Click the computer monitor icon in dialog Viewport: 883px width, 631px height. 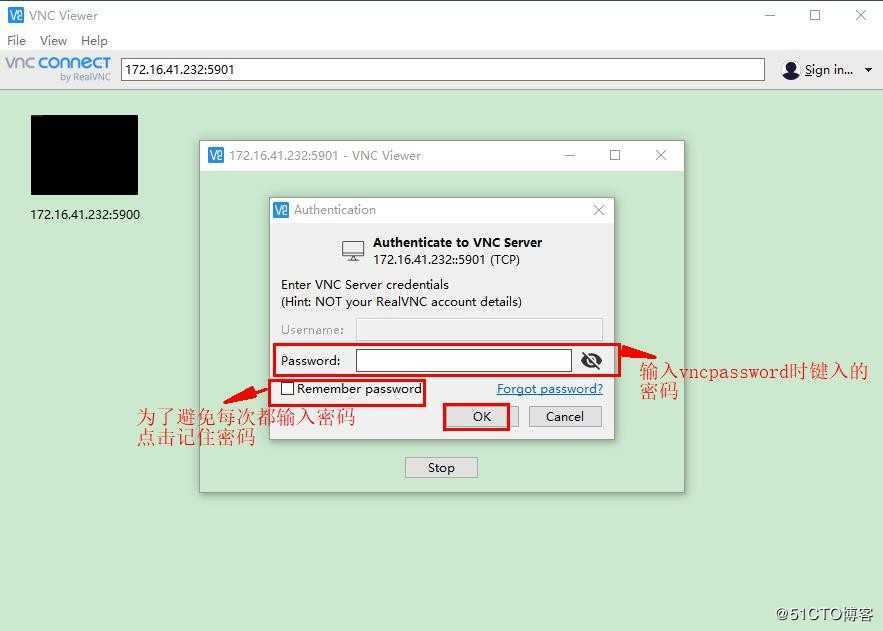point(353,251)
